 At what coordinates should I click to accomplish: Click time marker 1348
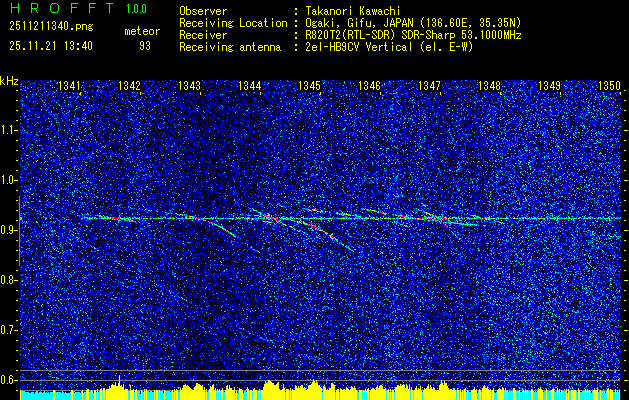490,86
